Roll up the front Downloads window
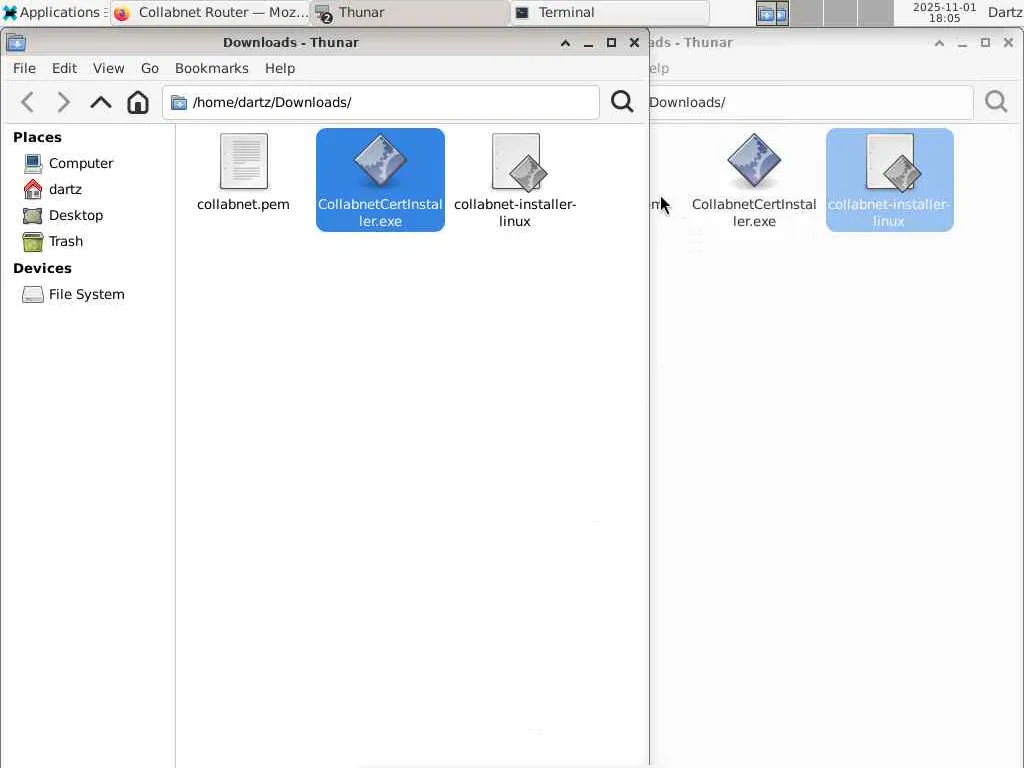The height and width of the screenshot is (768, 1024). pos(566,43)
